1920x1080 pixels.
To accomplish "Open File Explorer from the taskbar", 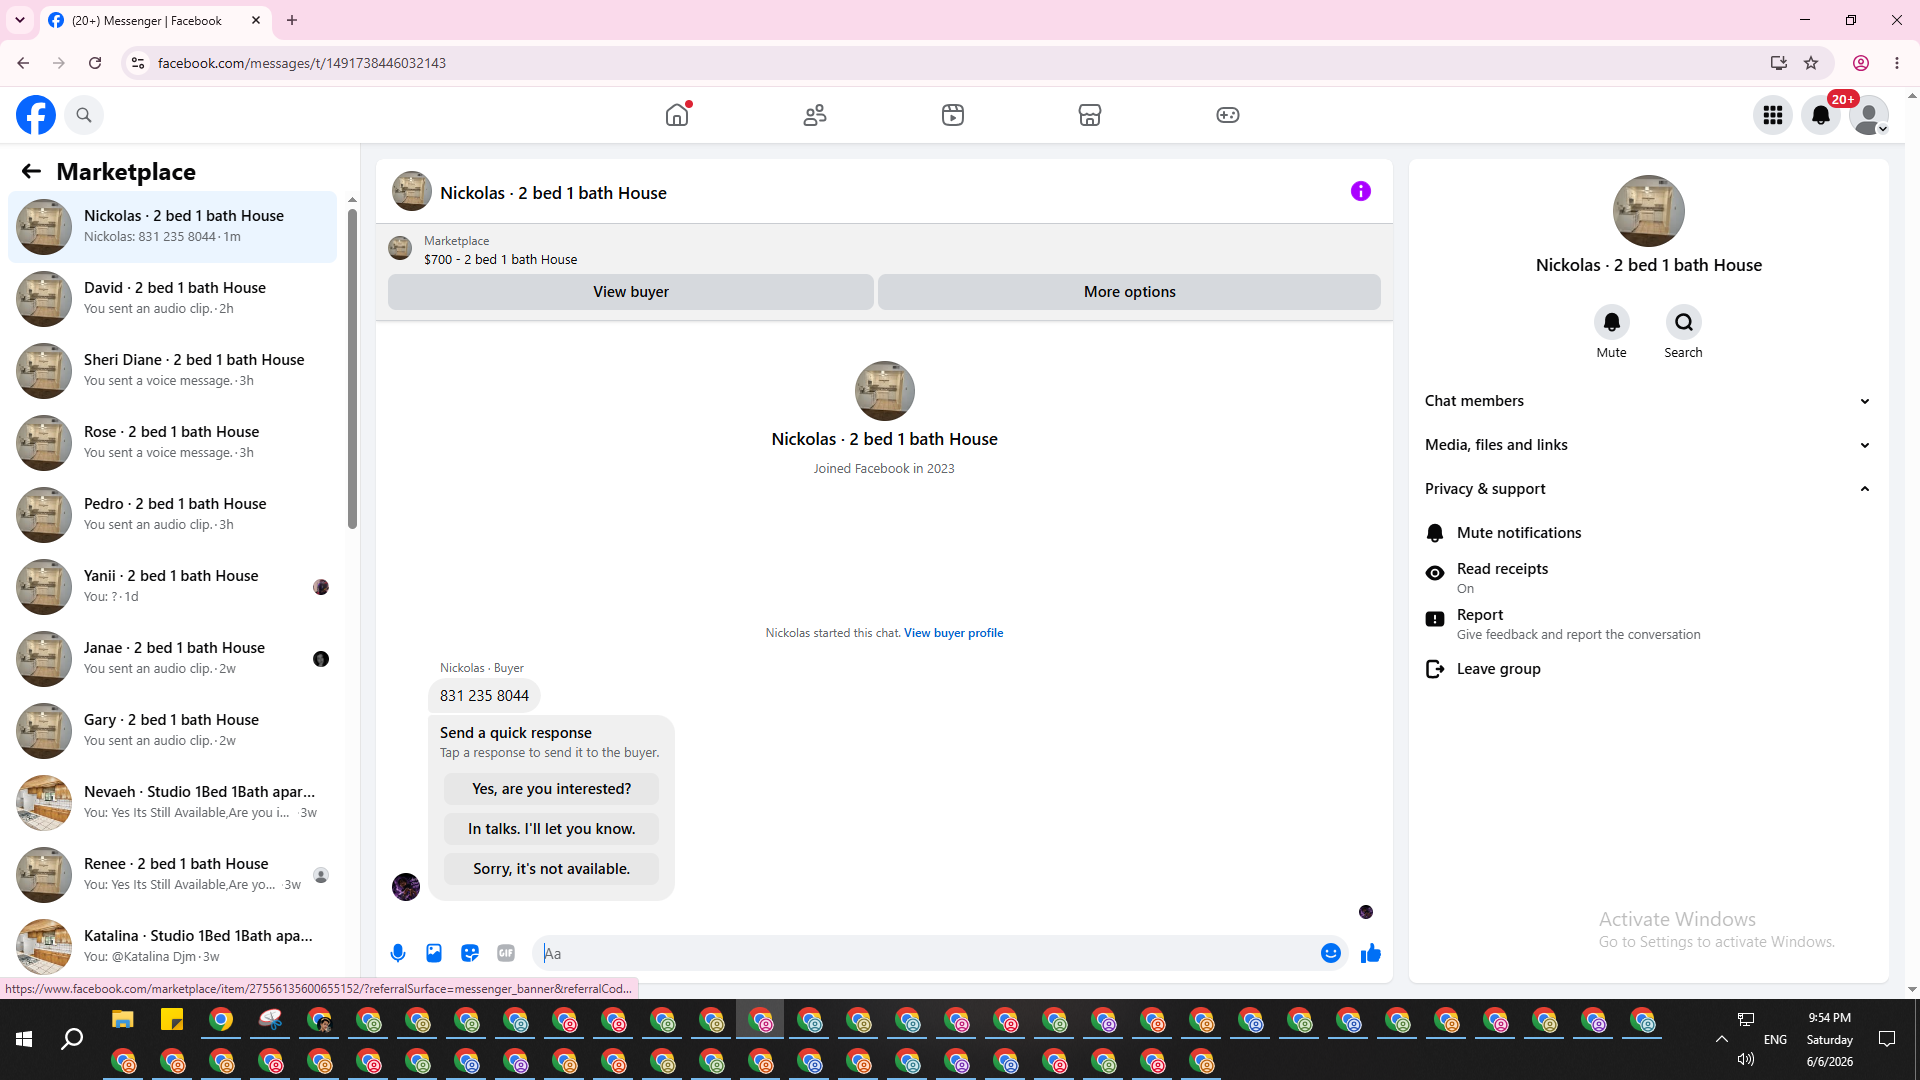I will pyautogui.click(x=123, y=1020).
